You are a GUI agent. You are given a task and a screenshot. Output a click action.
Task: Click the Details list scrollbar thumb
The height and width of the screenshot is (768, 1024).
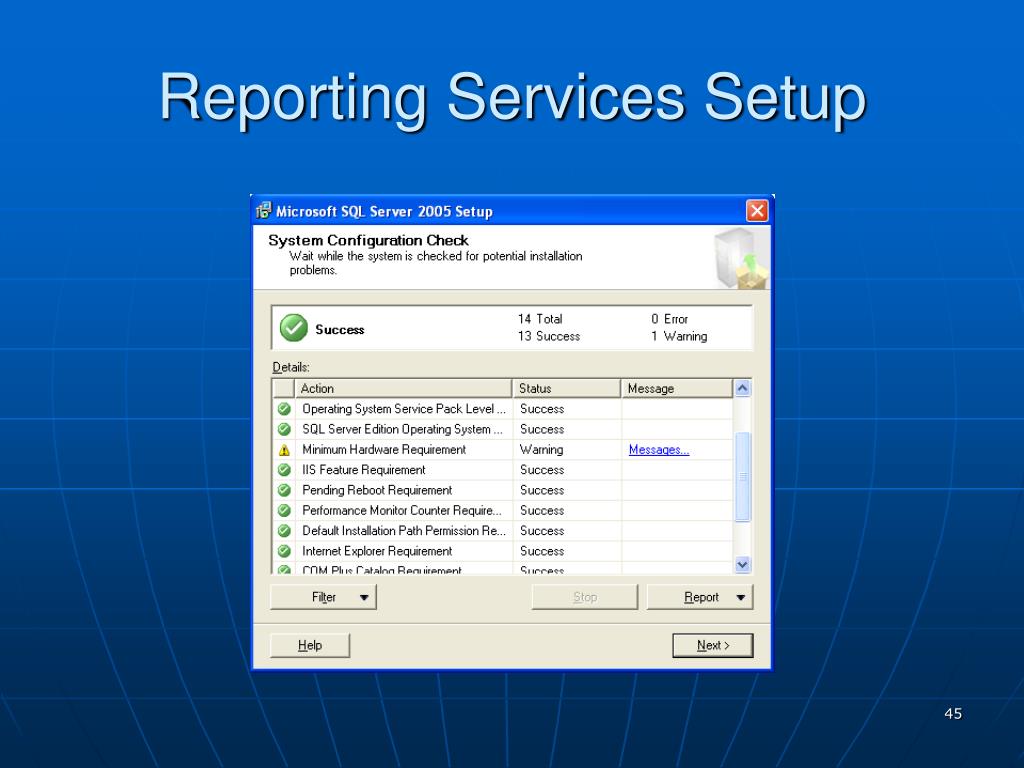pyautogui.click(x=743, y=477)
